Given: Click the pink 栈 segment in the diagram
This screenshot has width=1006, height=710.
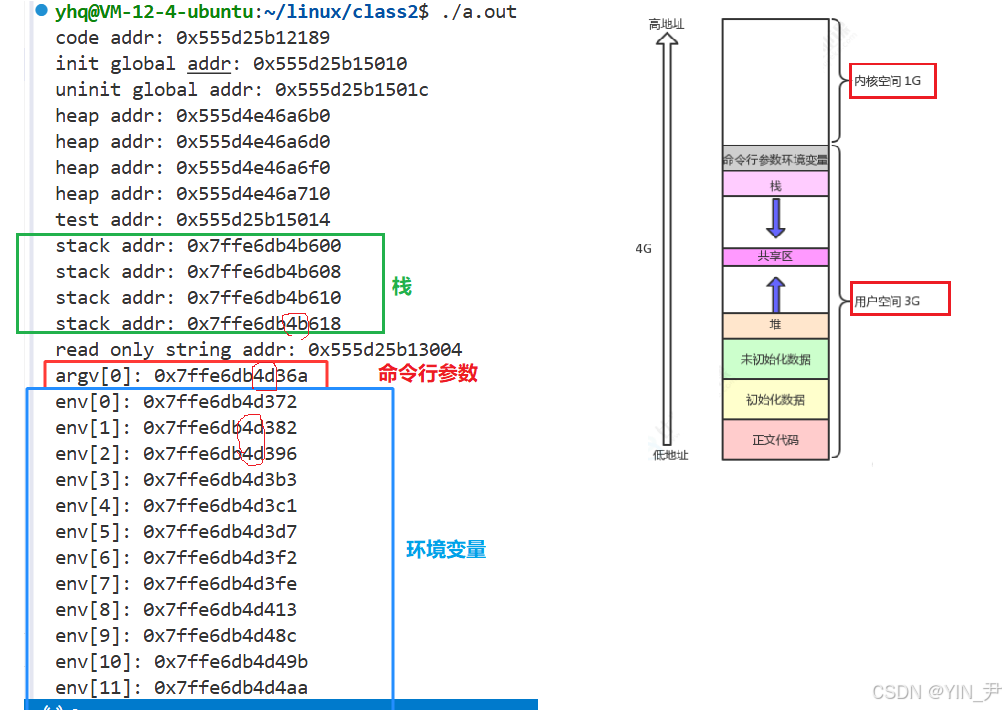Looking at the screenshot, I should [775, 184].
